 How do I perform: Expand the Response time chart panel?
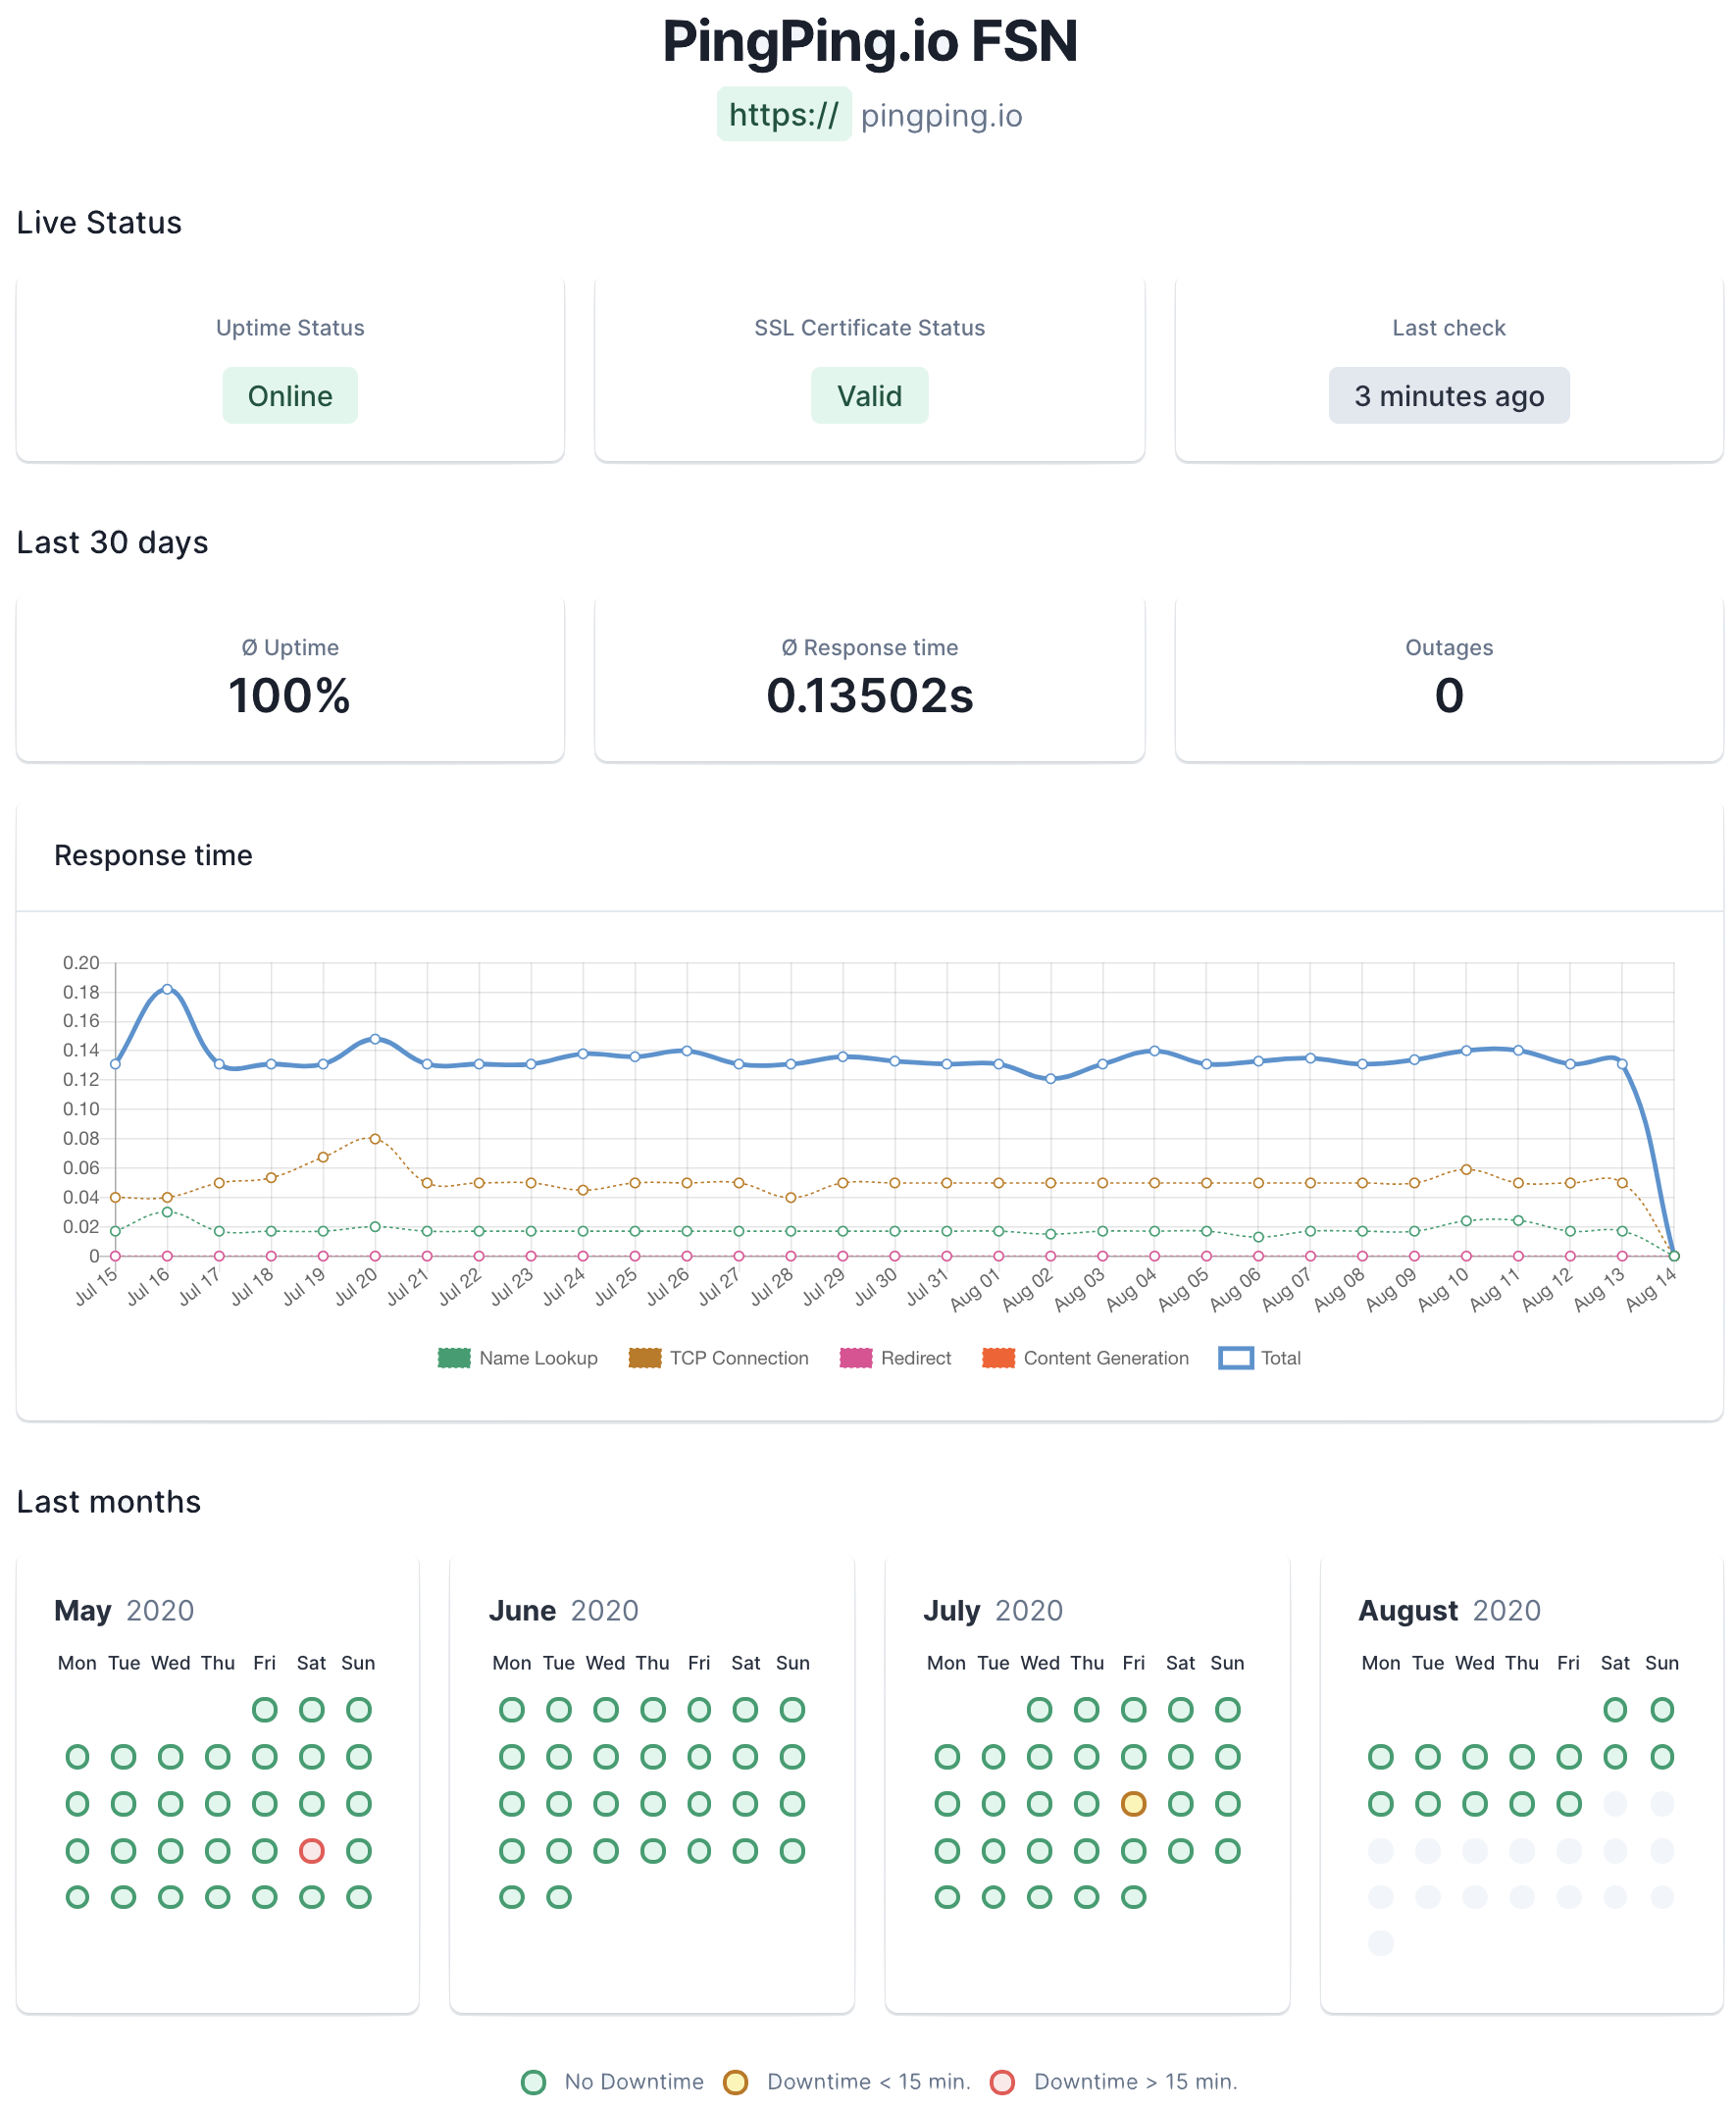(x=154, y=855)
